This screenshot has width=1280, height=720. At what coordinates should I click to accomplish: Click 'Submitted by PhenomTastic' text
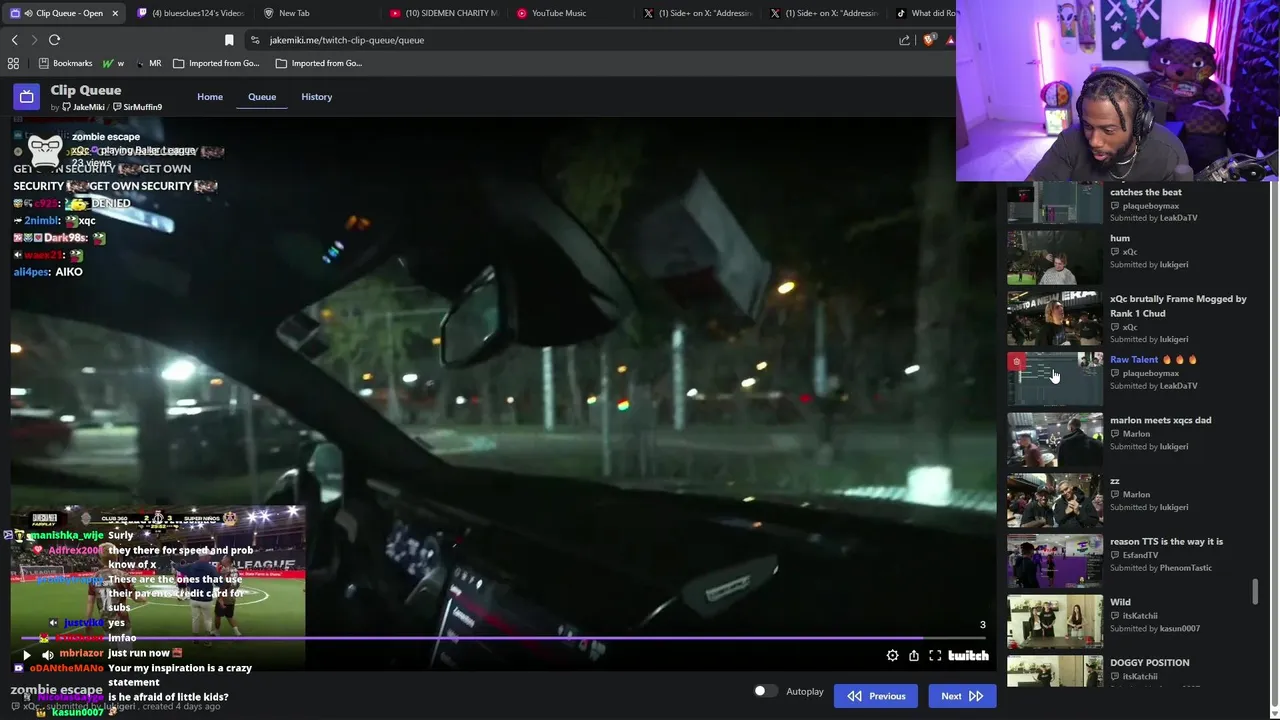point(1160,568)
